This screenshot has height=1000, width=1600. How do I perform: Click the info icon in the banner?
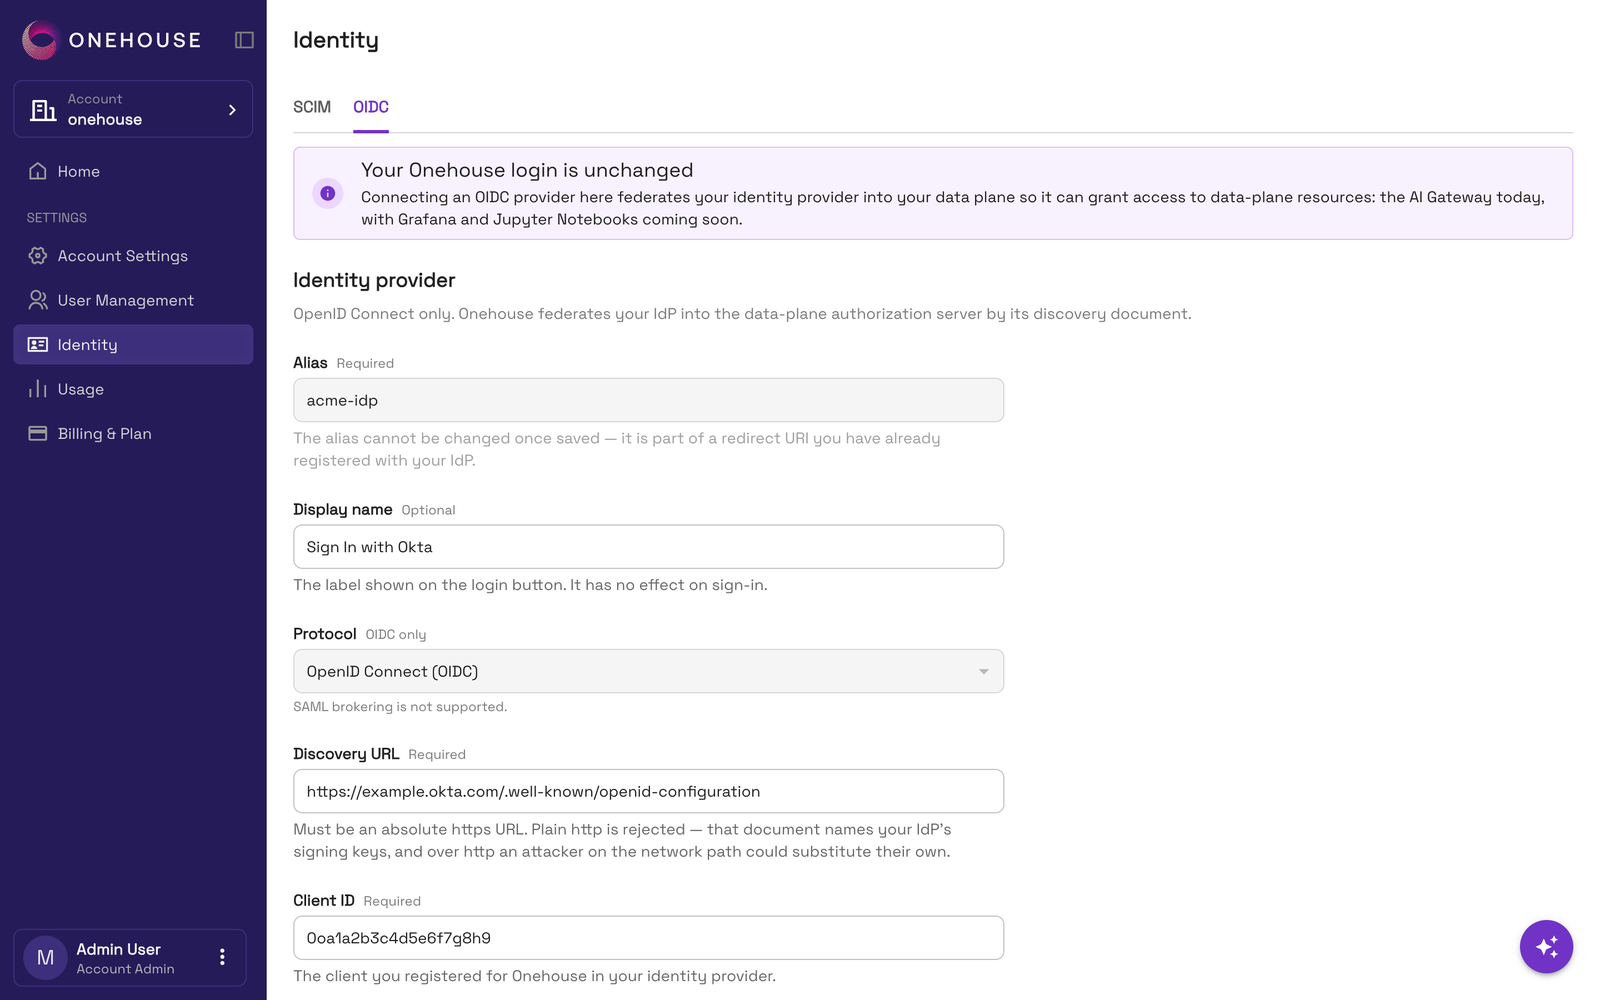tap(327, 193)
